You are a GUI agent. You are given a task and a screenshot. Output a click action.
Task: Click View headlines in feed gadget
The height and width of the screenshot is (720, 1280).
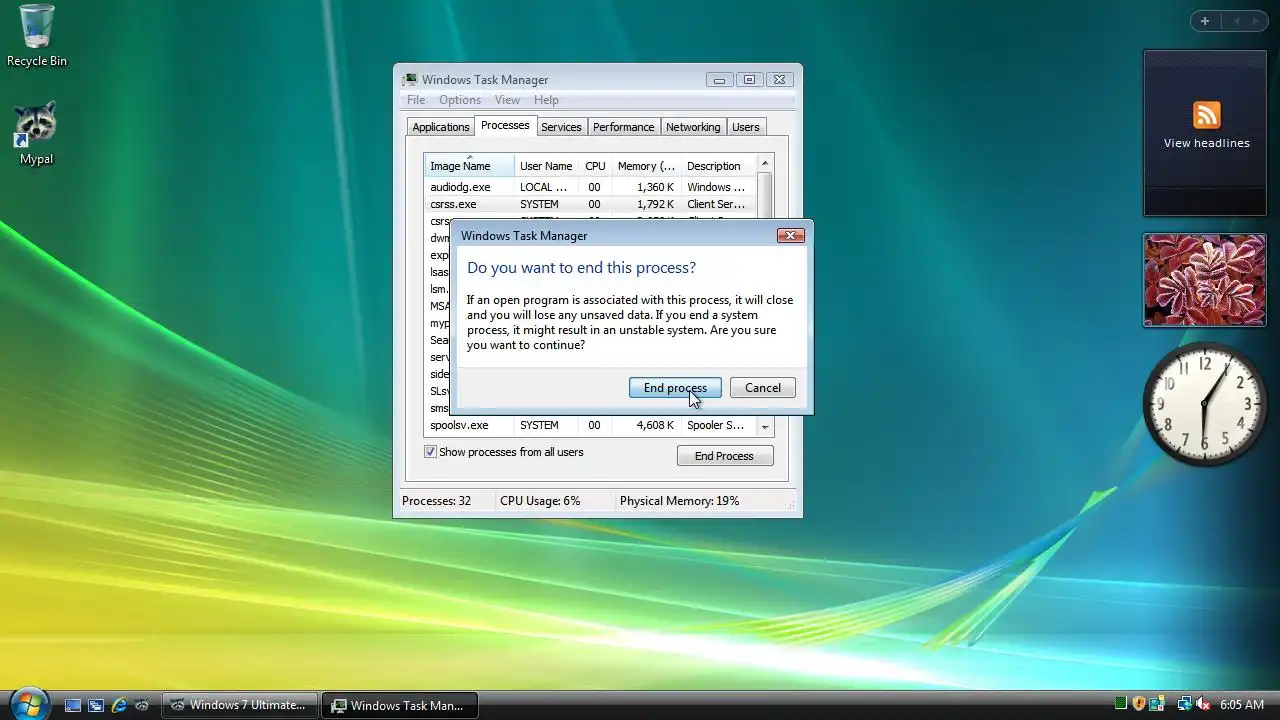coord(1206,143)
